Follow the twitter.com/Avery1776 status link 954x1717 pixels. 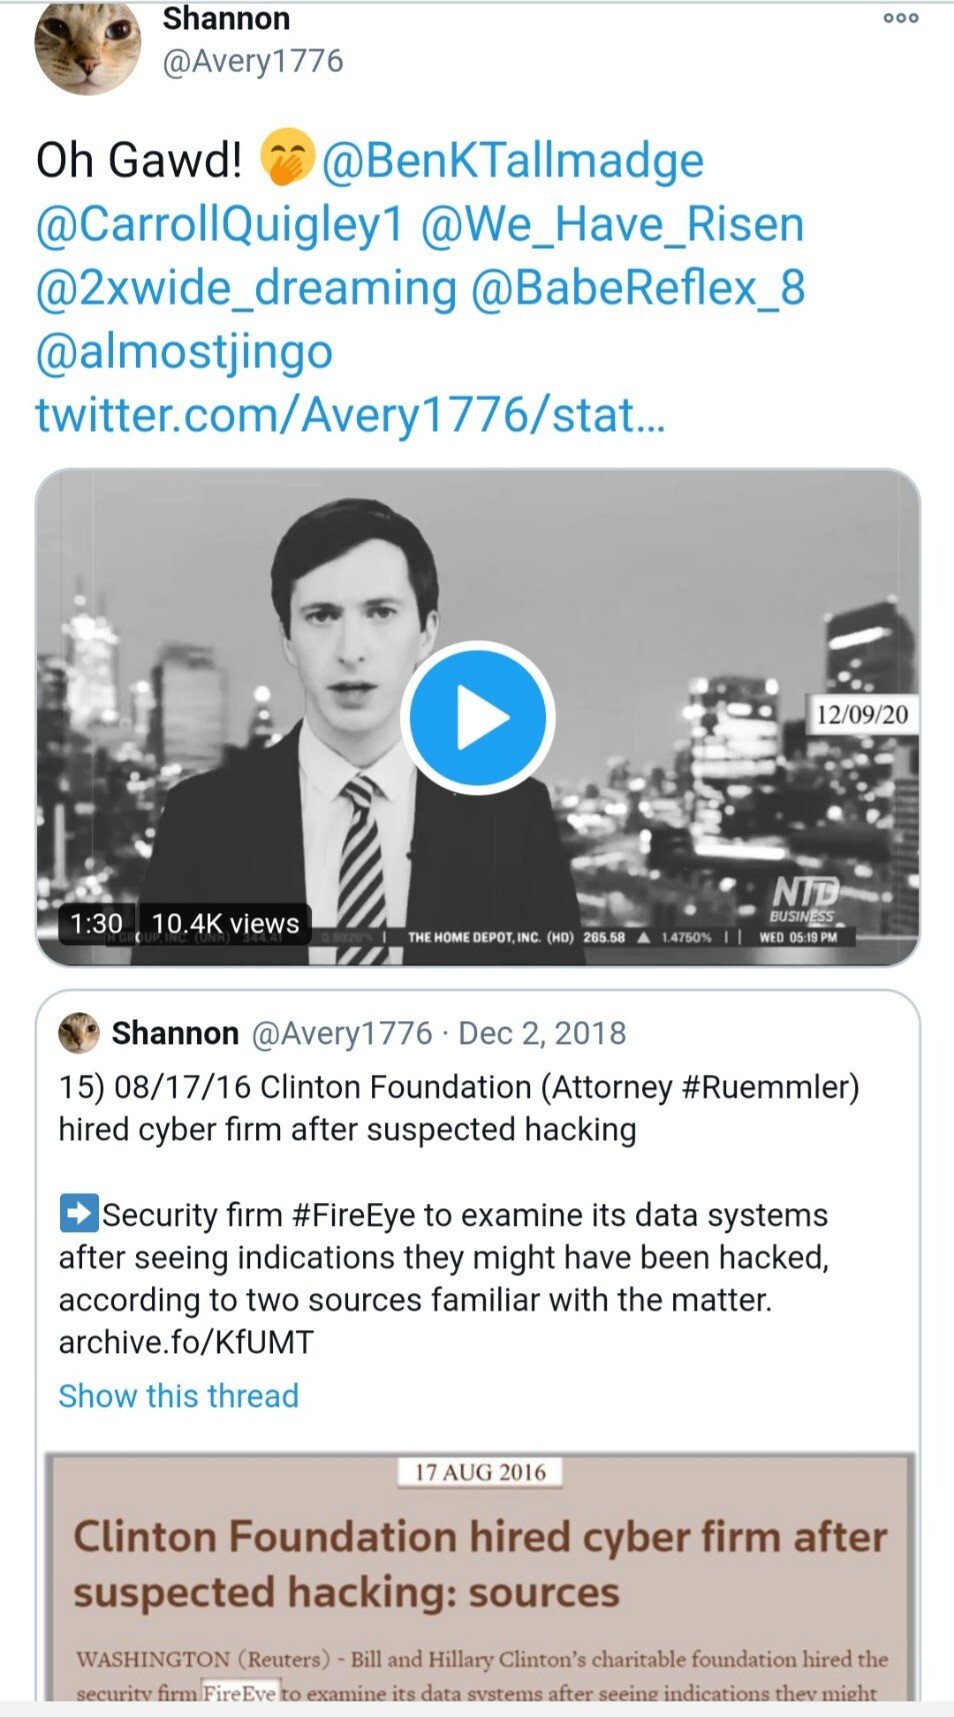click(x=350, y=414)
